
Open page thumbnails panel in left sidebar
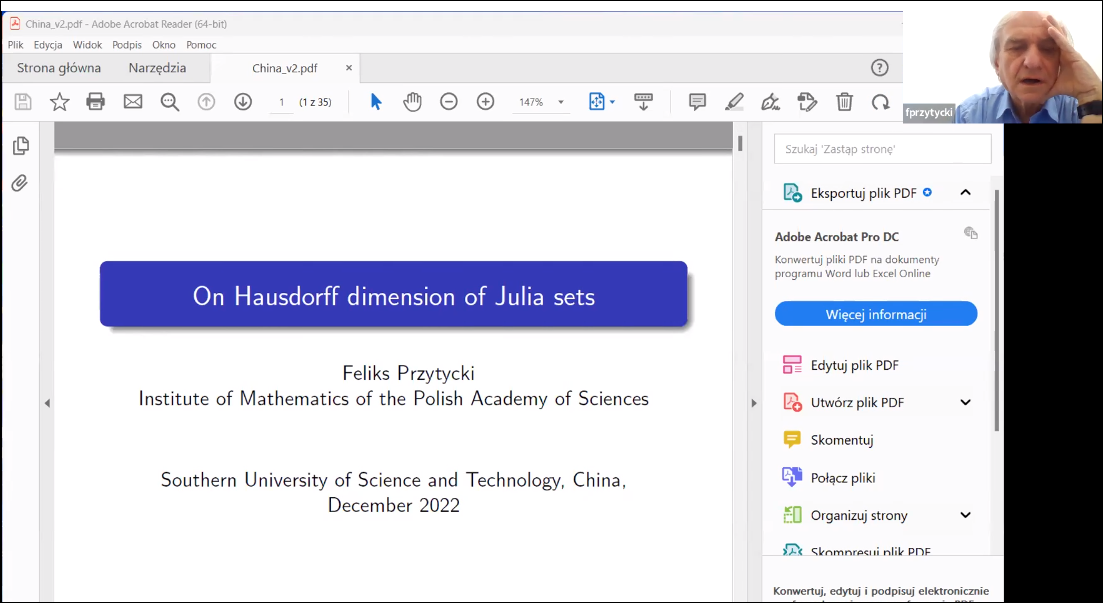coord(20,146)
